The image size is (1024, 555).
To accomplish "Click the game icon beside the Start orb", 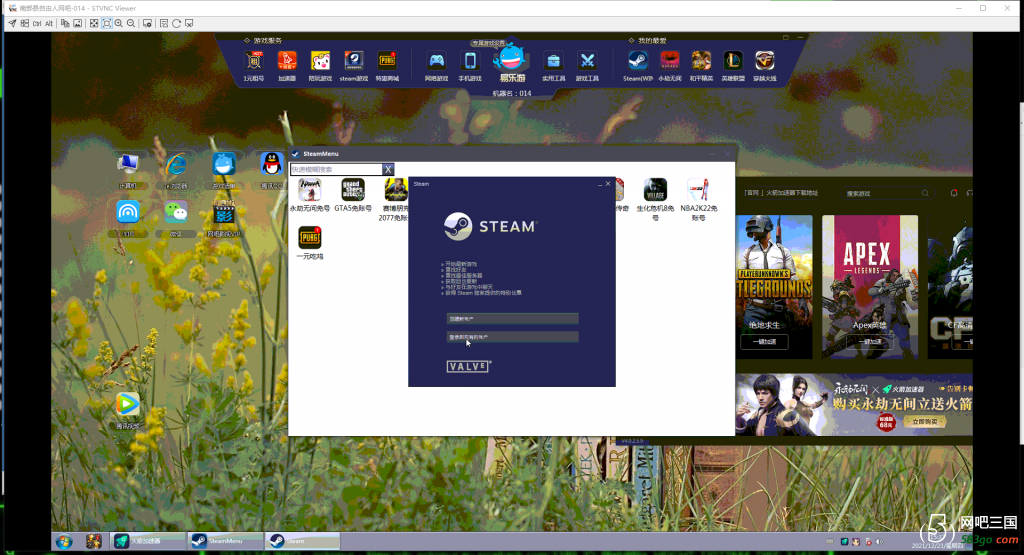I will pyautogui.click(x=93, y=541).
